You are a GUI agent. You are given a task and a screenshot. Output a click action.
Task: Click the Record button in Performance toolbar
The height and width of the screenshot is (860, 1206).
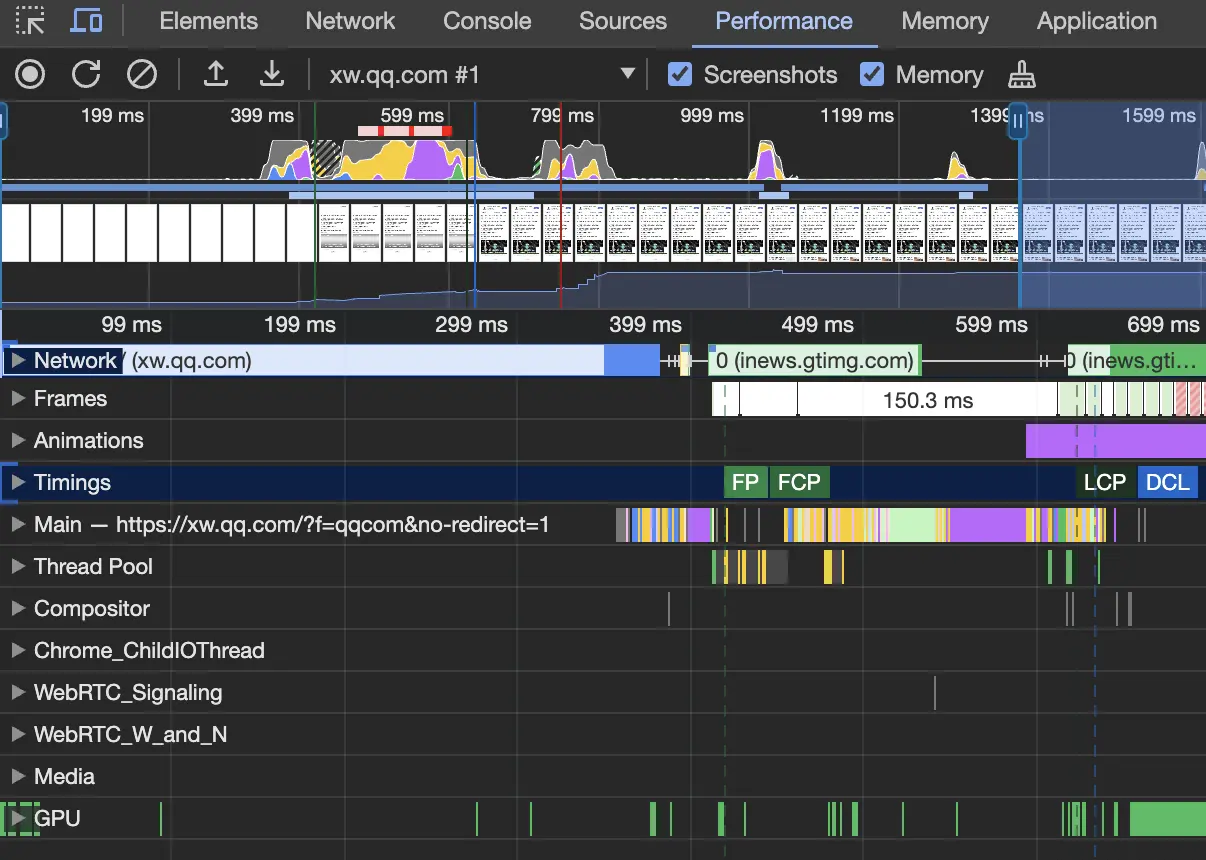[30, 74]
